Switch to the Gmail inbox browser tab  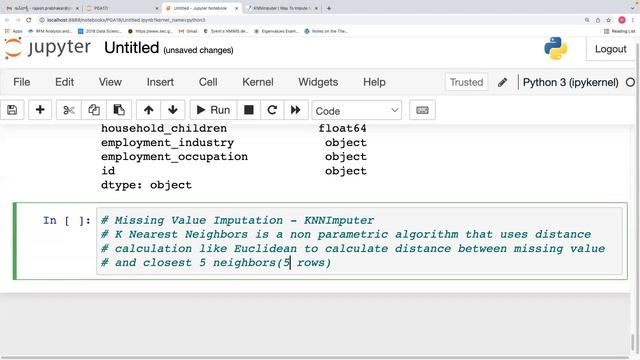pyautogui.click(x=41, y=8)
